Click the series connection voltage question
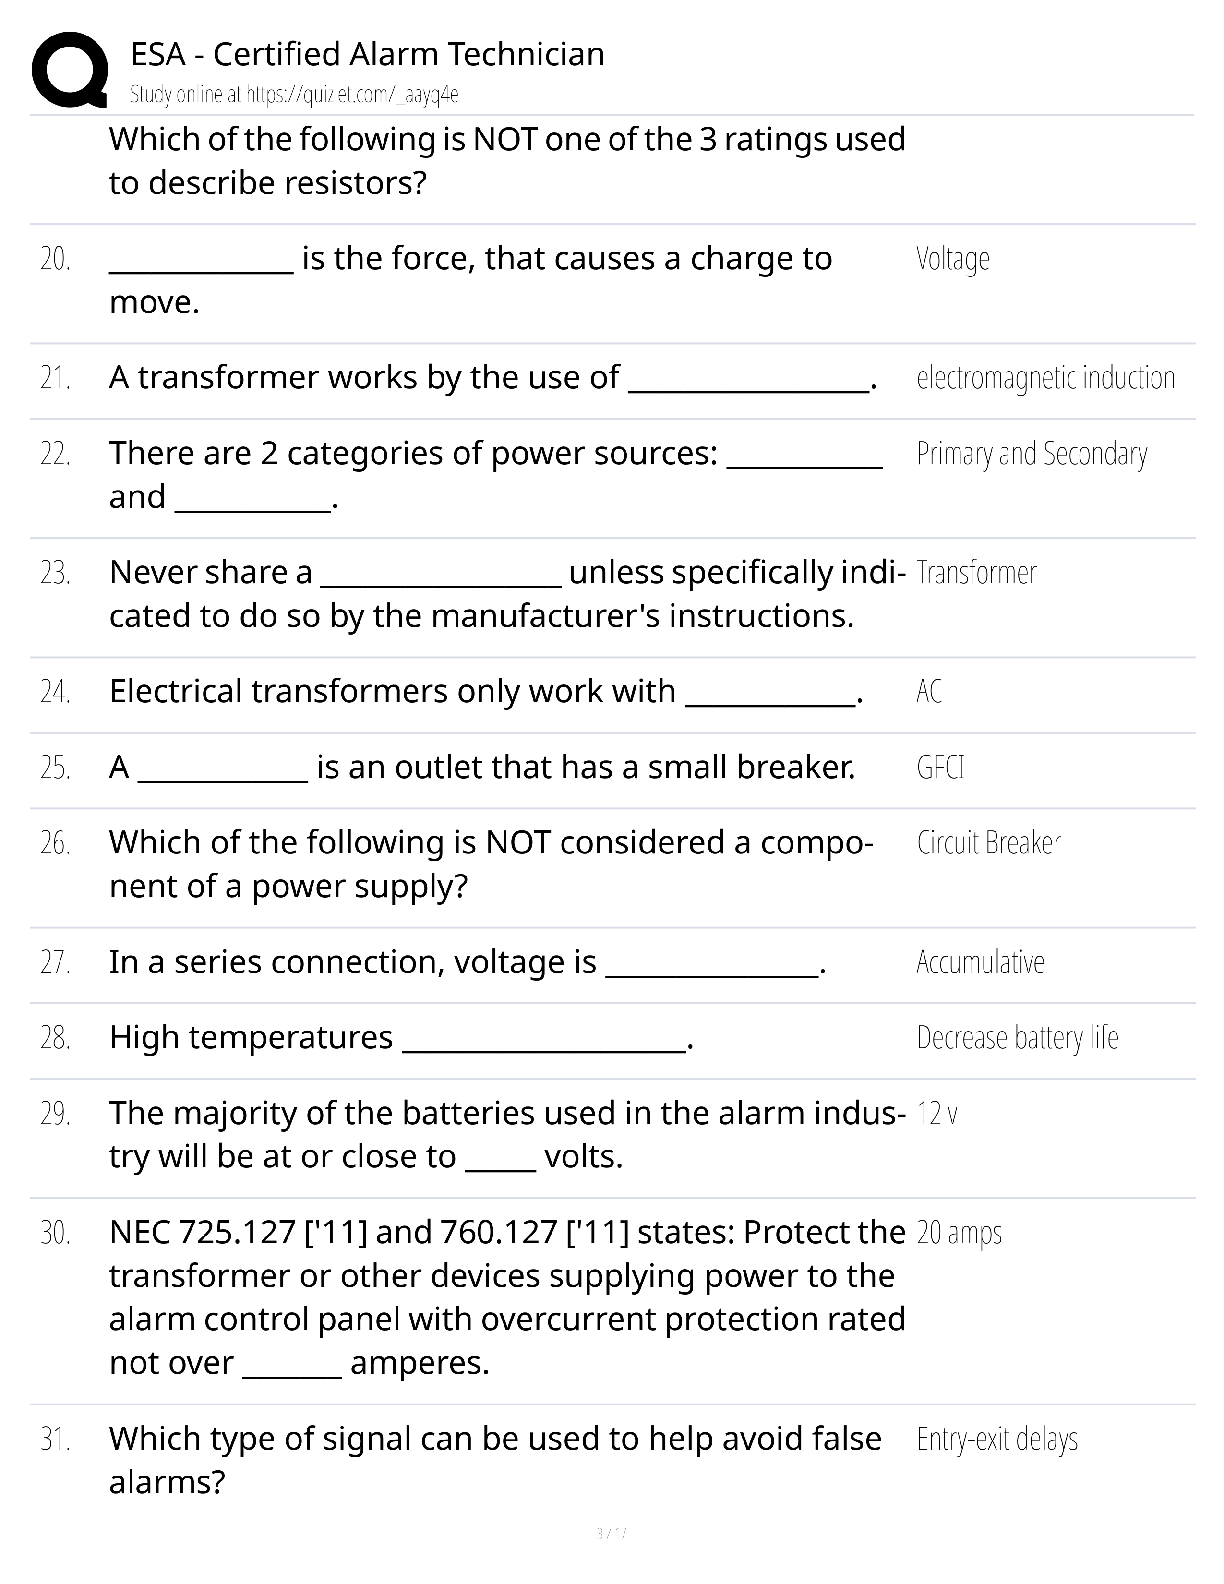 click(x=467, y=962)
